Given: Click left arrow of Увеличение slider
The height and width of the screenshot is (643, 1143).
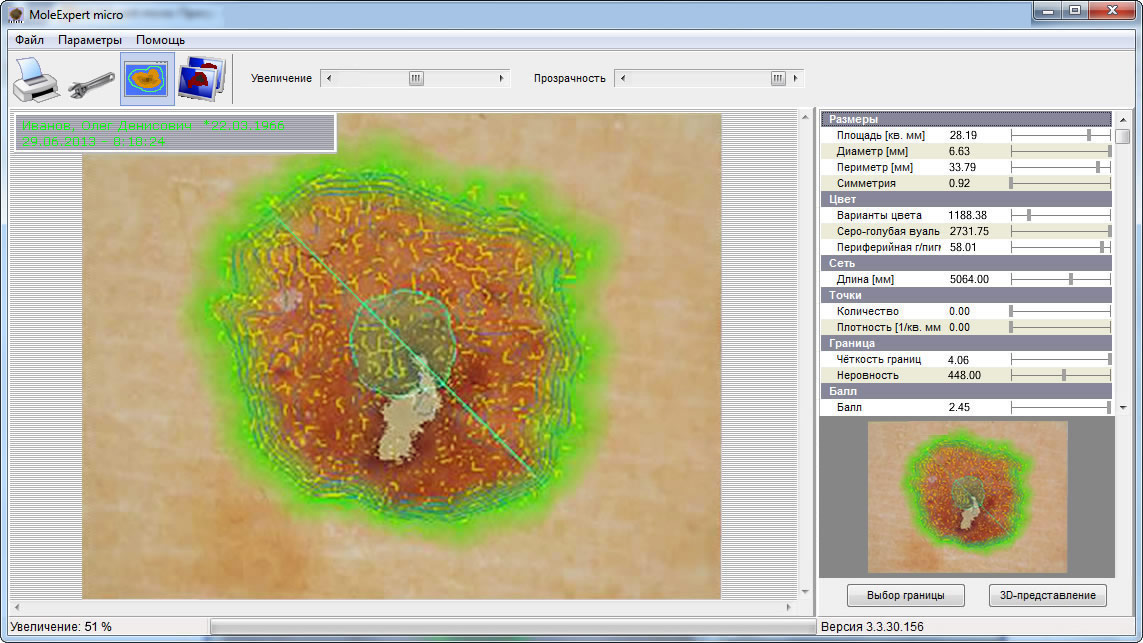Looking at the screenshot, I should 329,78.
